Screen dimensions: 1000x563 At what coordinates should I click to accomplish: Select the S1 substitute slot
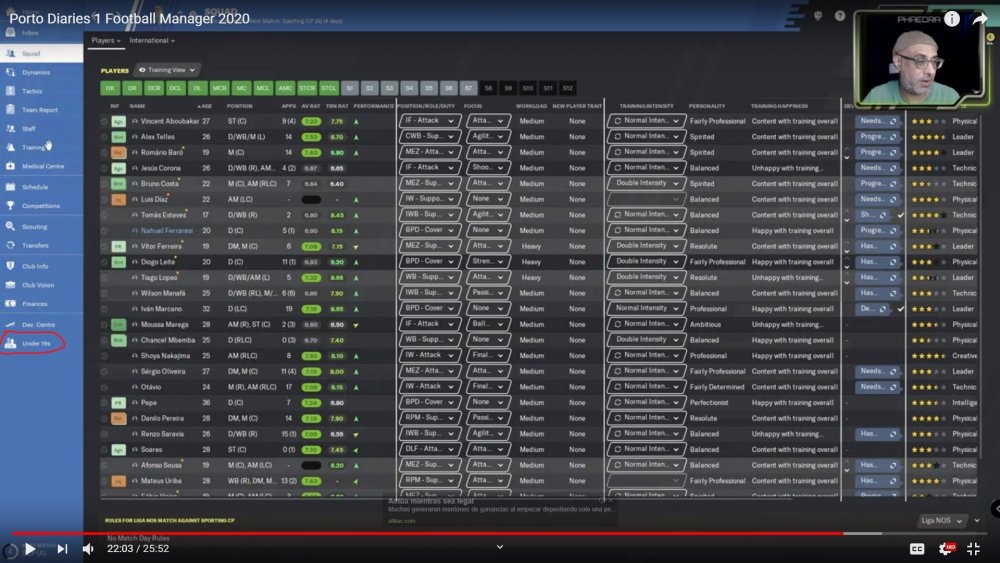[349, 88]
